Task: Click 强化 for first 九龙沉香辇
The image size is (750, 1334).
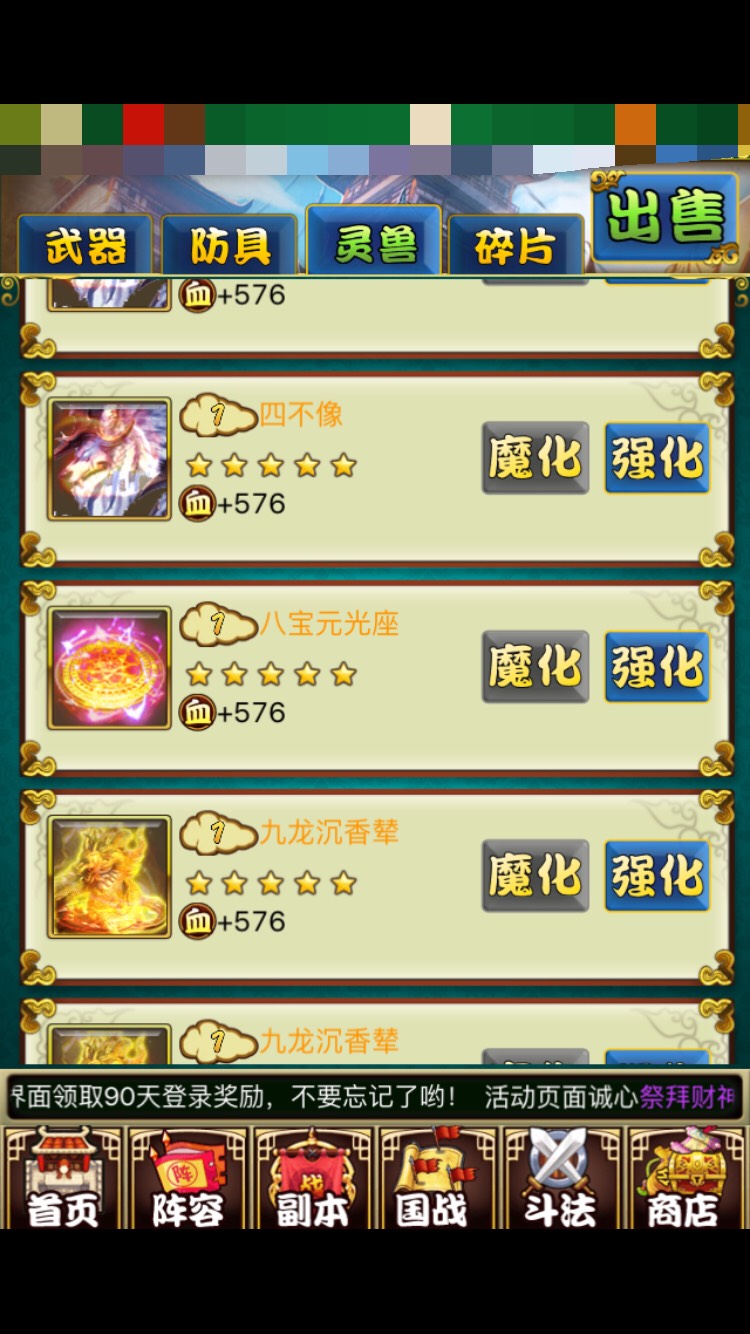Action: (657, 876)
